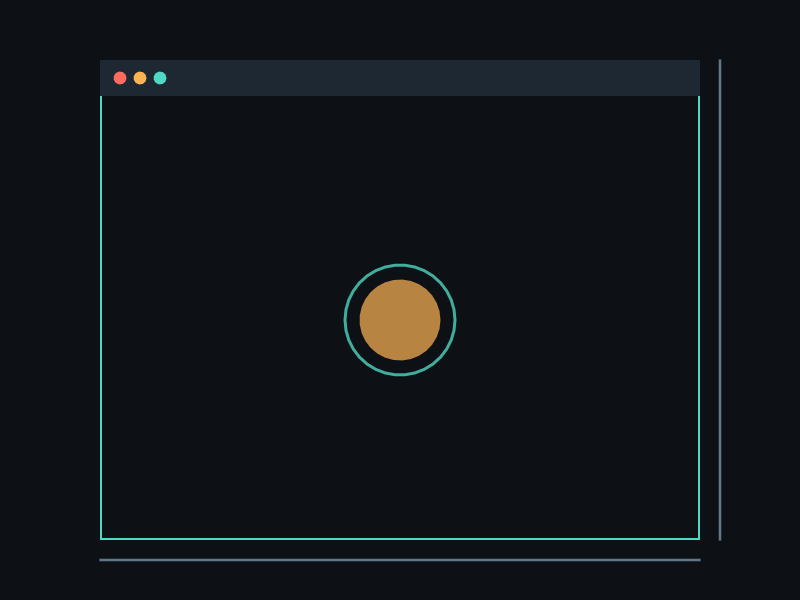Click the red close window dot
This screenshot has height=600, width=800.
pos(120,78)
